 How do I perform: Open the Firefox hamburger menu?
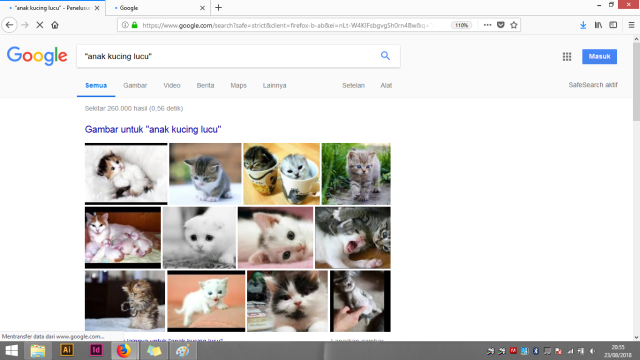pyautogui.click(x=631, y=25)
